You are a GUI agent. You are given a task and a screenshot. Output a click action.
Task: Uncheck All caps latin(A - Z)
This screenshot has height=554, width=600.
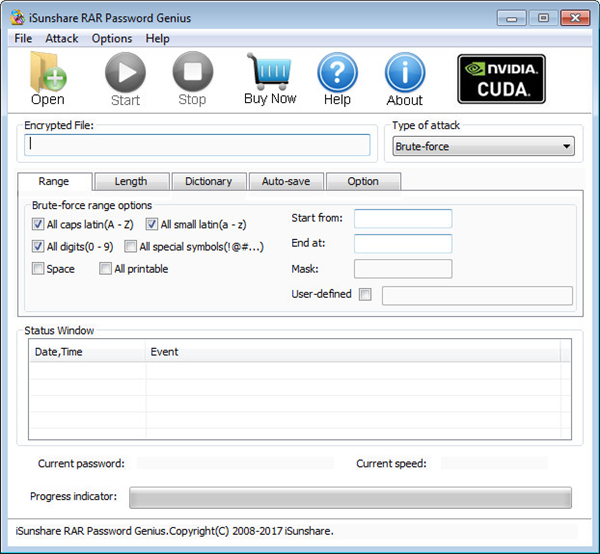coord(38,225)
